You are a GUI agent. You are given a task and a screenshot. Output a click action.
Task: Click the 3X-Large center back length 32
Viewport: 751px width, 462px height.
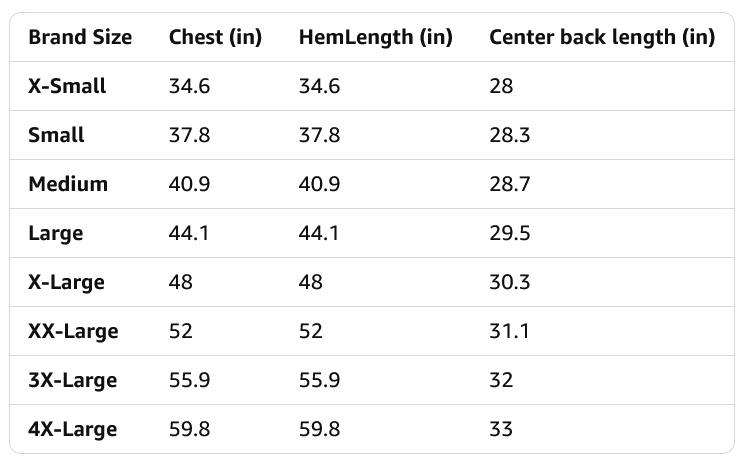501,380
